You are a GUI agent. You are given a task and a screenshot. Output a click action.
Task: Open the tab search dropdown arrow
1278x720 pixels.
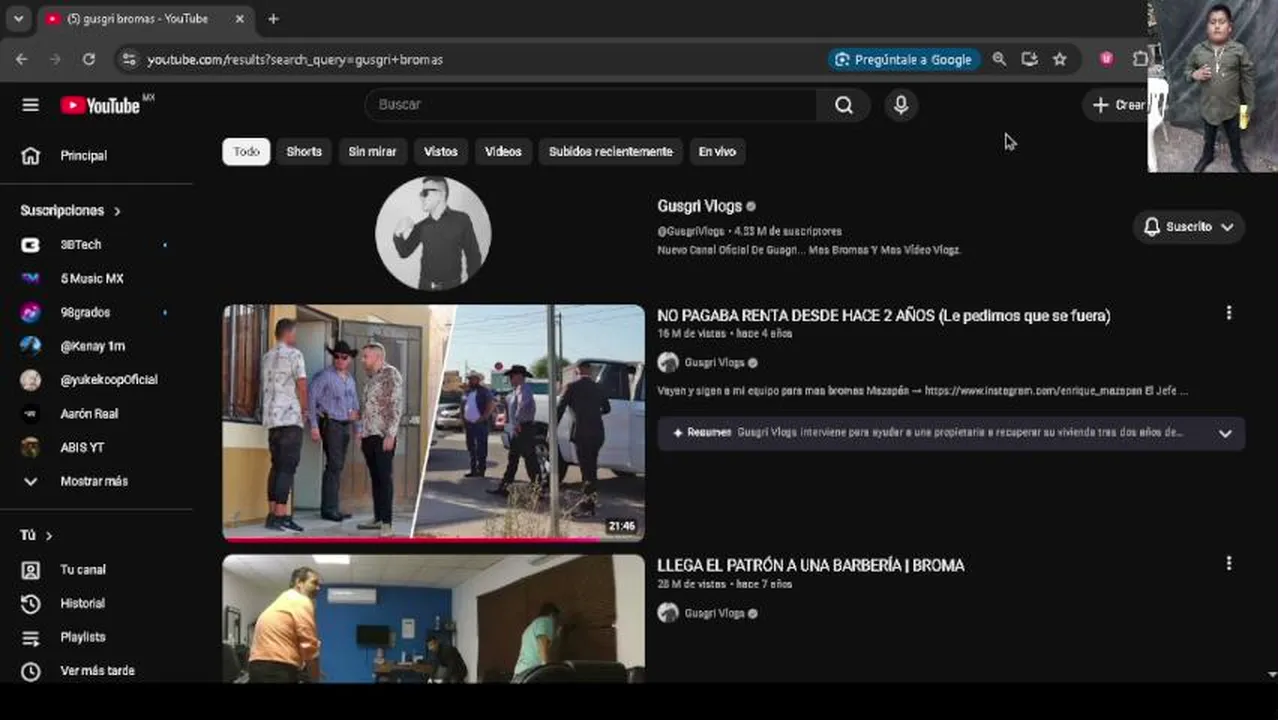click(18, 19)
